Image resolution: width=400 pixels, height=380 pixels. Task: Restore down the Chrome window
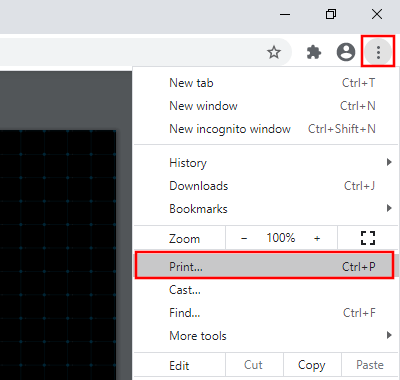[331, 14]
